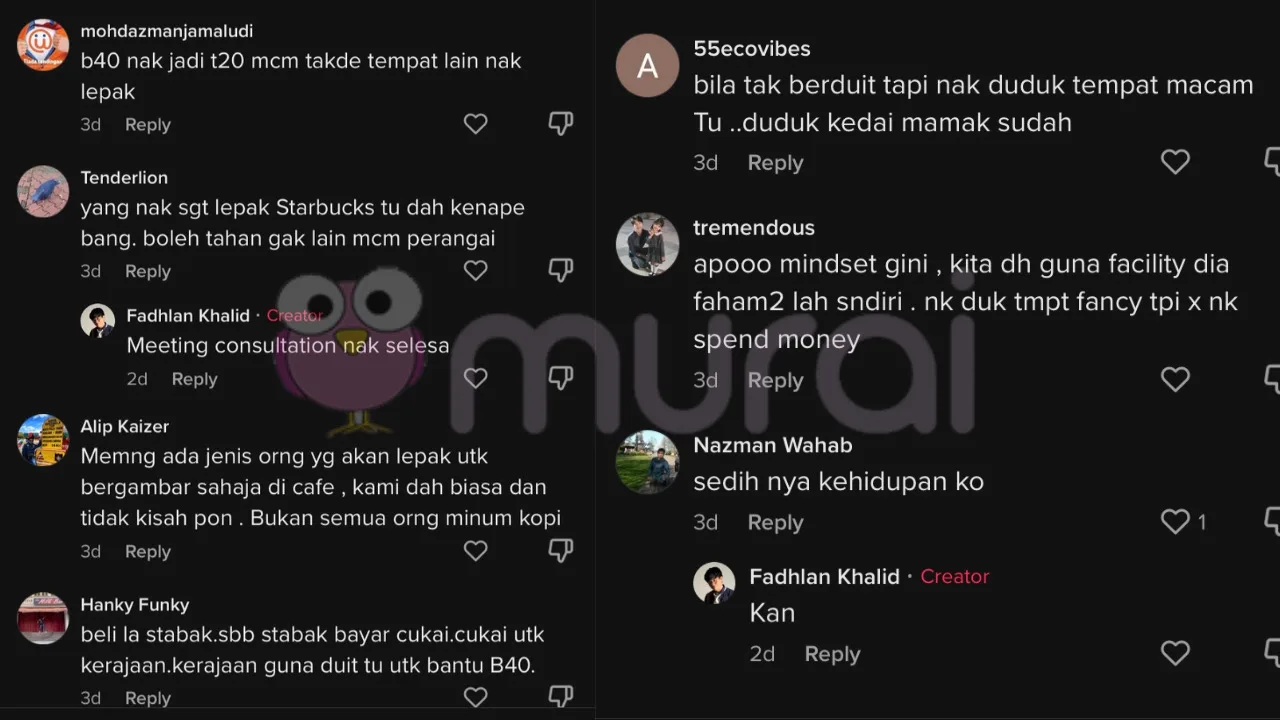This screenshot has width=1280, height=720.
Task: Like Tenderlion's Starbucks comment
Action: pos(476,271)
